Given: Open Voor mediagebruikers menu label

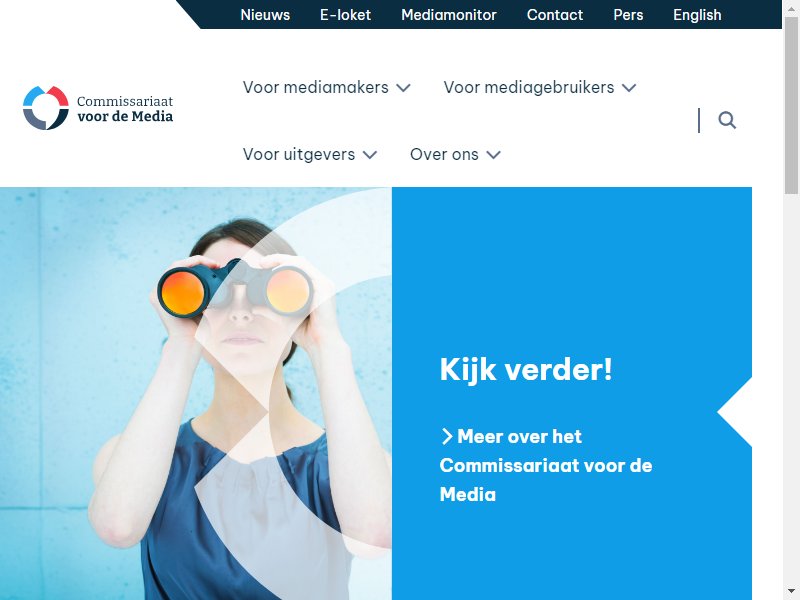Looking at the screenshot, I should 529,87.
